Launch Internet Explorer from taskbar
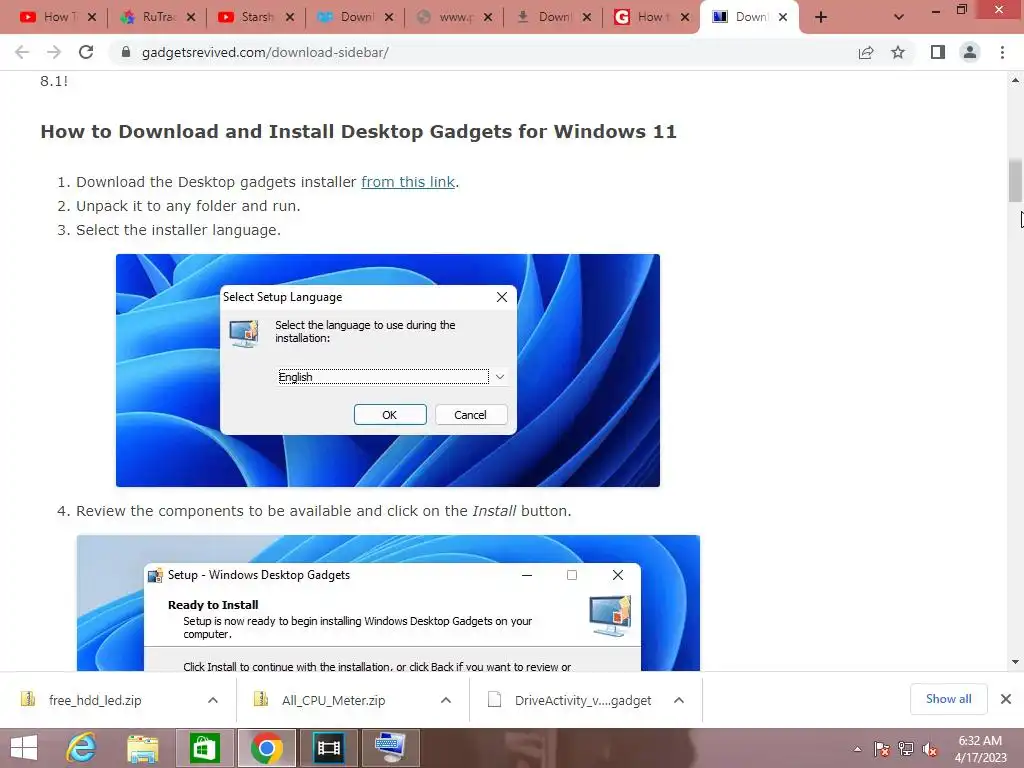This screenshot has height=768, width=1024. (x=82, y=748)
